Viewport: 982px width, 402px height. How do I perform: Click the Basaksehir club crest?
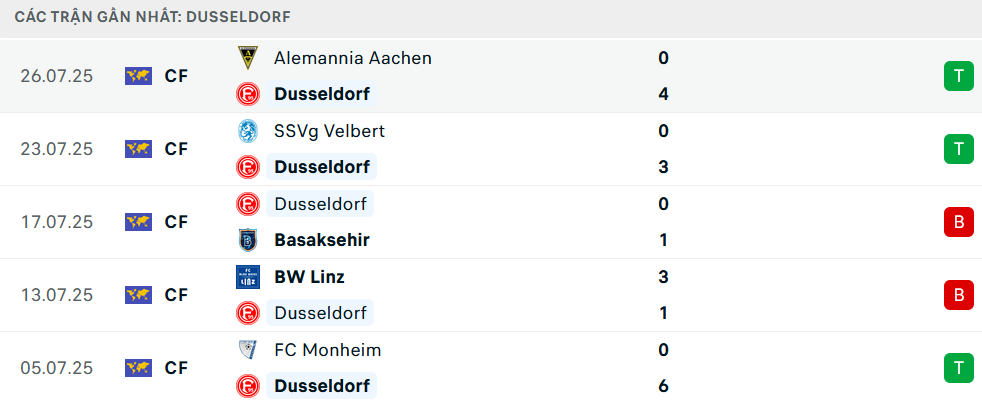248,240
